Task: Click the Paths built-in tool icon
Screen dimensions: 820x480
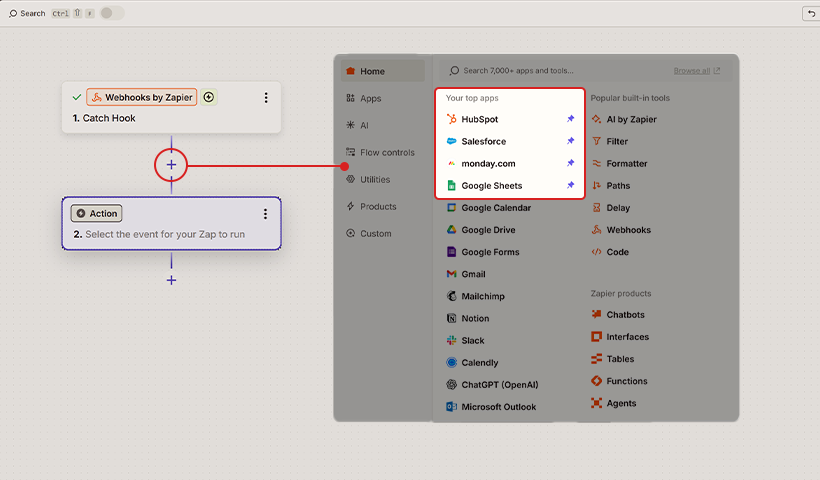Action: (597, 186)
